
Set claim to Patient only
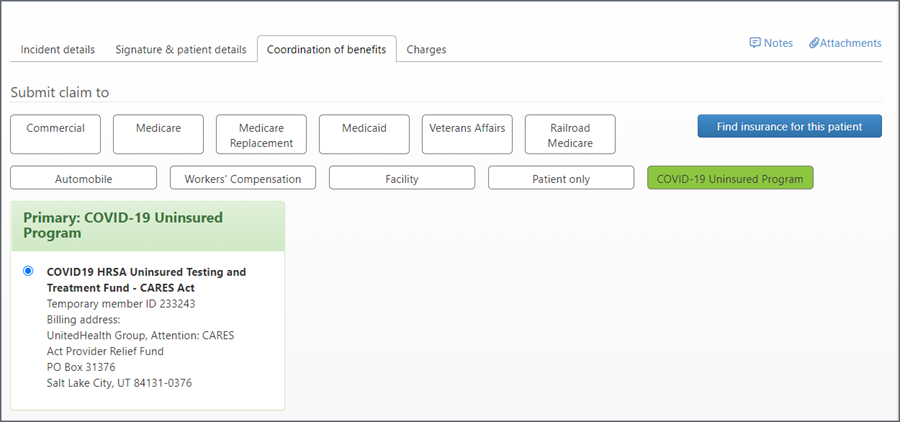pos(560,178)
